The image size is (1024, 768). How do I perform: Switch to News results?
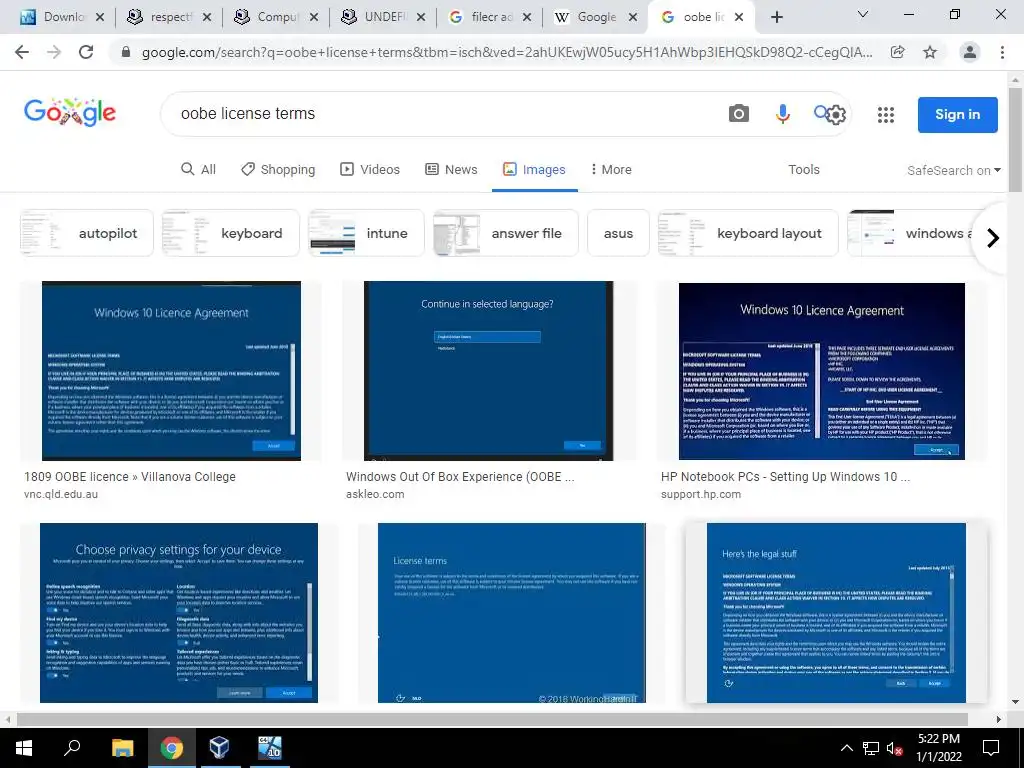(x=451, y=169)
